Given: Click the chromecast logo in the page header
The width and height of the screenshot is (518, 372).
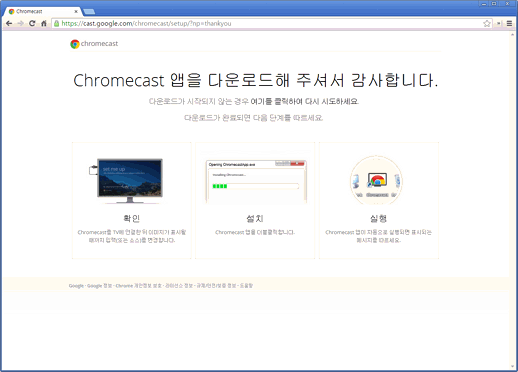Looking at the screenshot, I should coord(94,44).
